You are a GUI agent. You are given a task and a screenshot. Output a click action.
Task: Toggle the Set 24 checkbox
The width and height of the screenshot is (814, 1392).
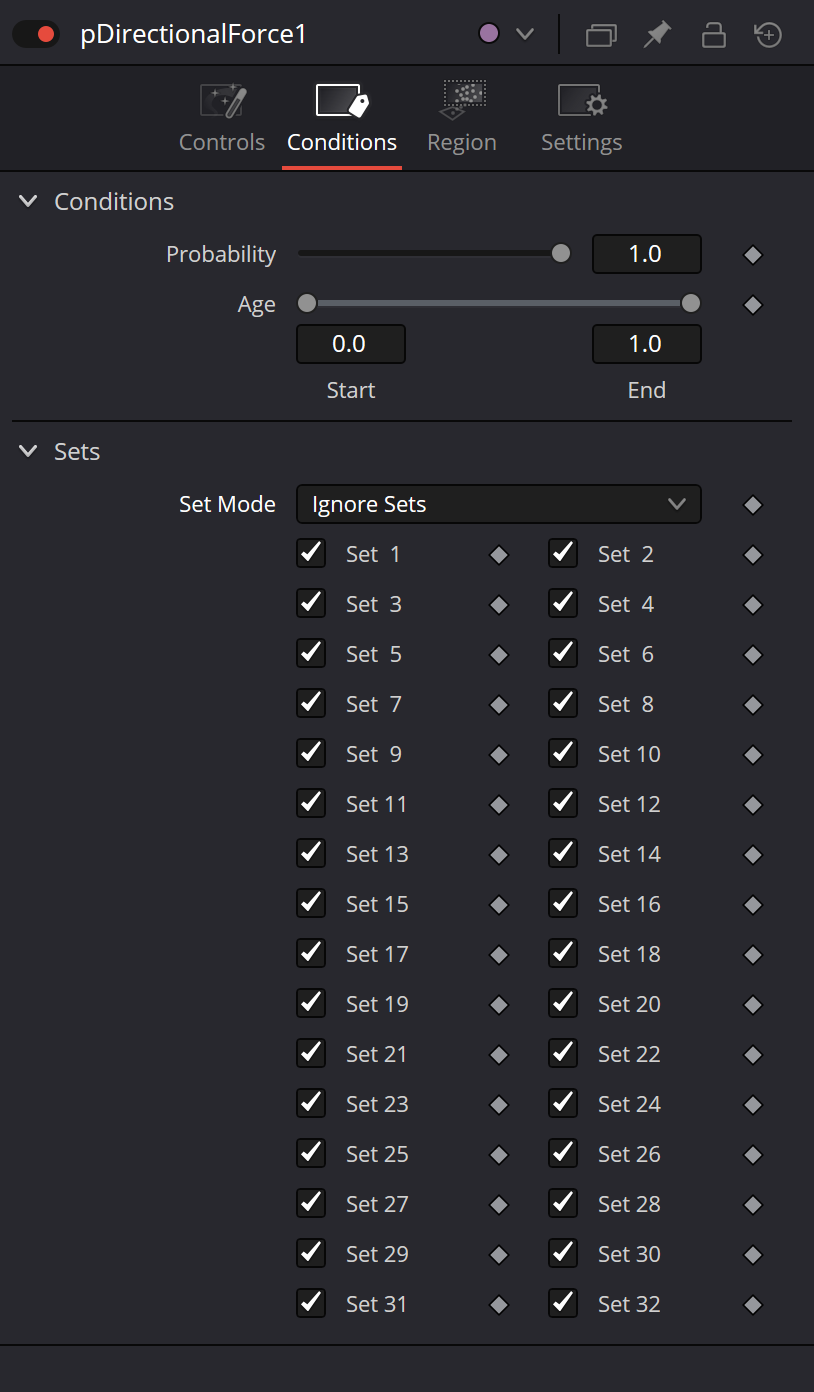(x=563, y=1103)
